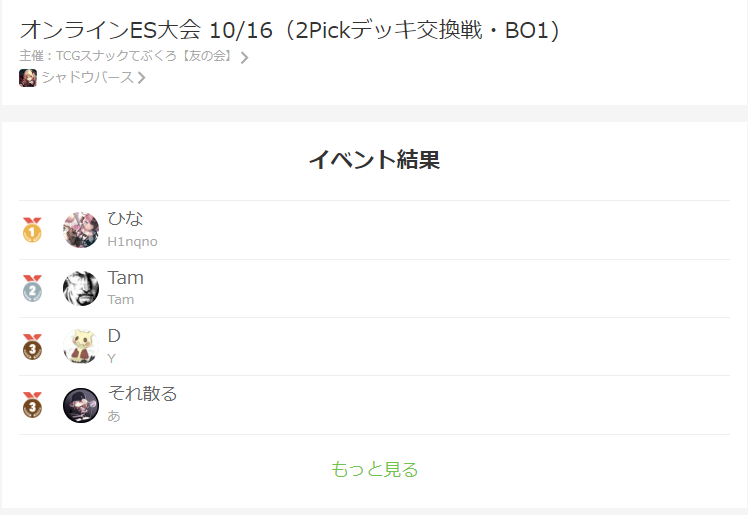View Tam's black and white avatar
748x515 pixels.
coord(81,288)
